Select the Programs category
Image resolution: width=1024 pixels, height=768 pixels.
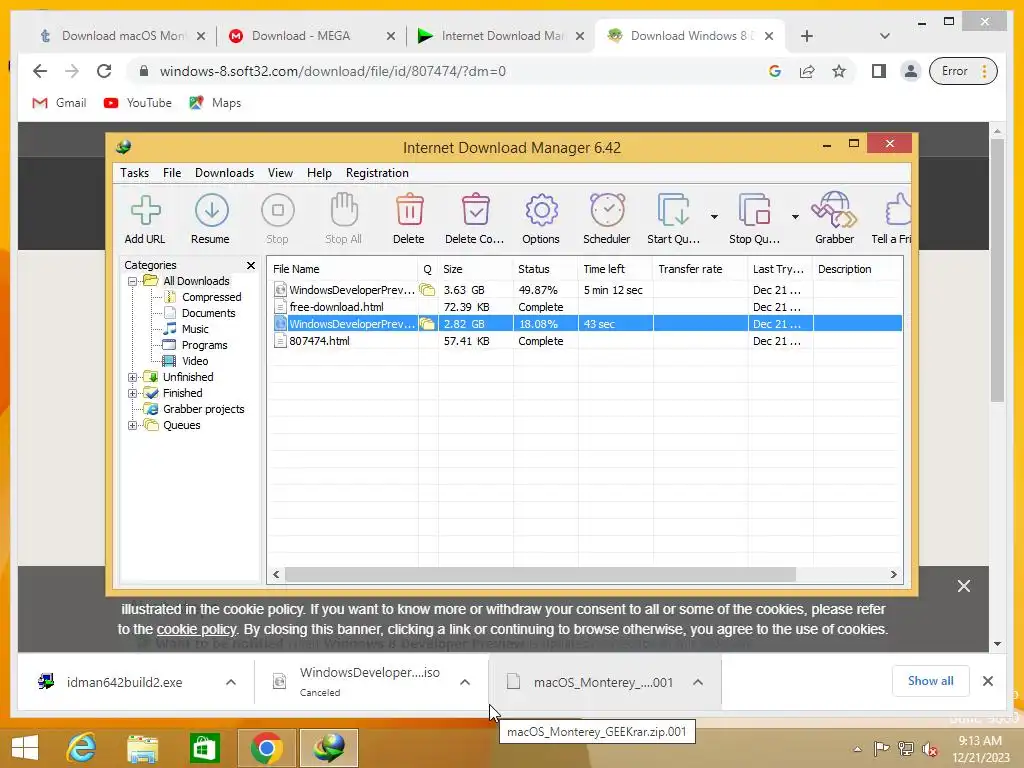[x=204, y=345]
